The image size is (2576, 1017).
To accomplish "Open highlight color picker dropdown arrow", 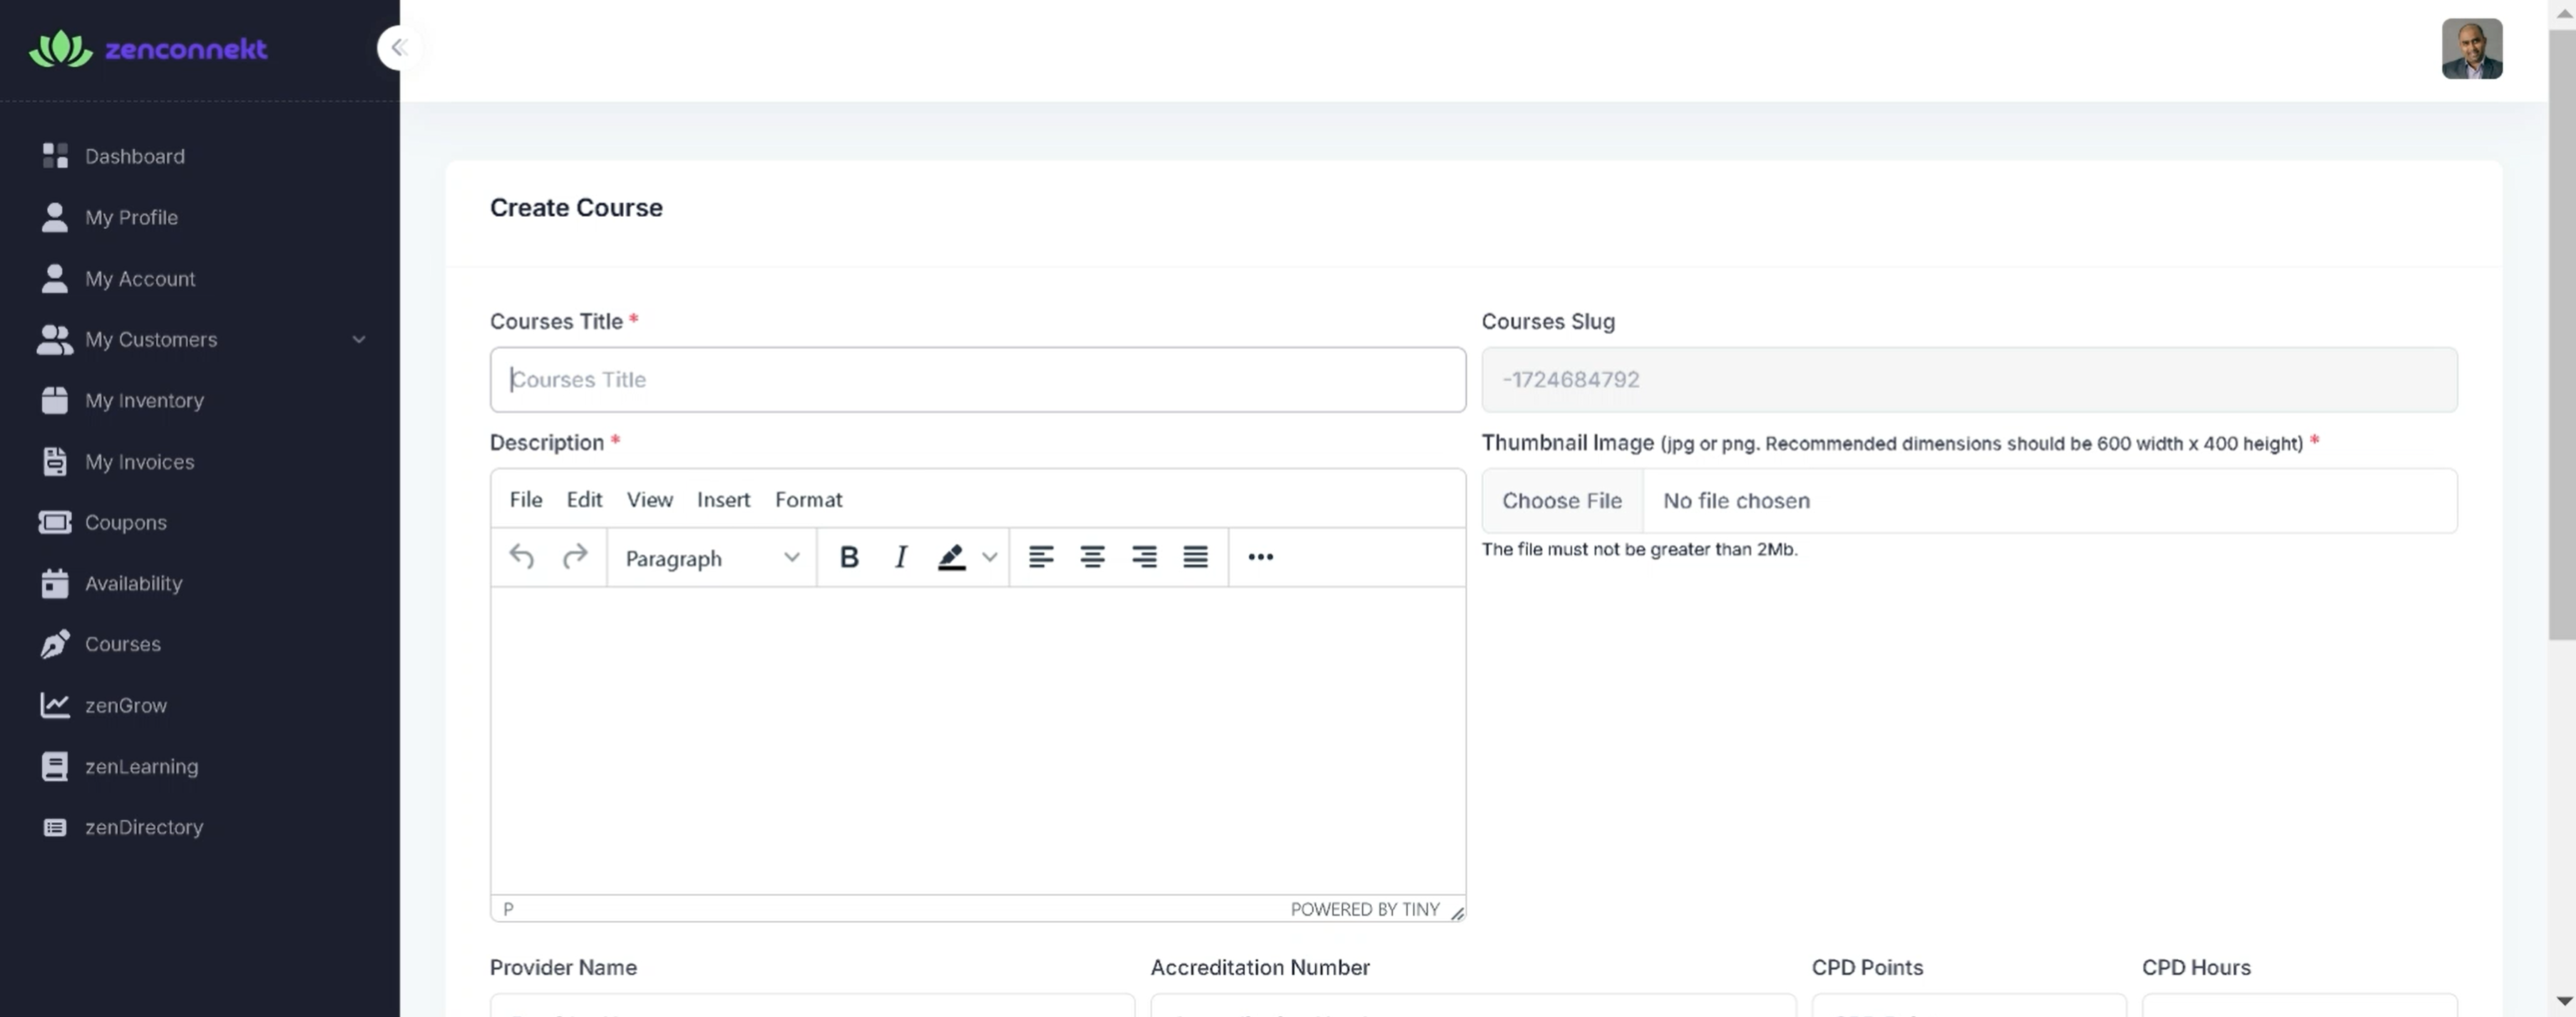I will point(989,557).
